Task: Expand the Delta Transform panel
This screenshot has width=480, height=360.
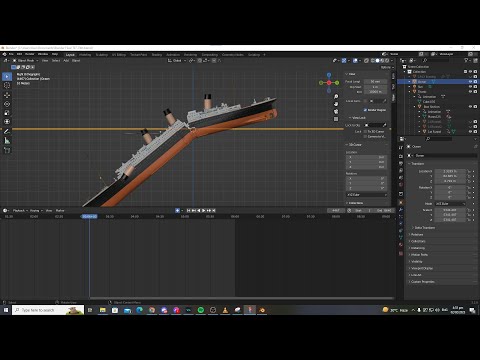Action: click(x=424, y=228)
